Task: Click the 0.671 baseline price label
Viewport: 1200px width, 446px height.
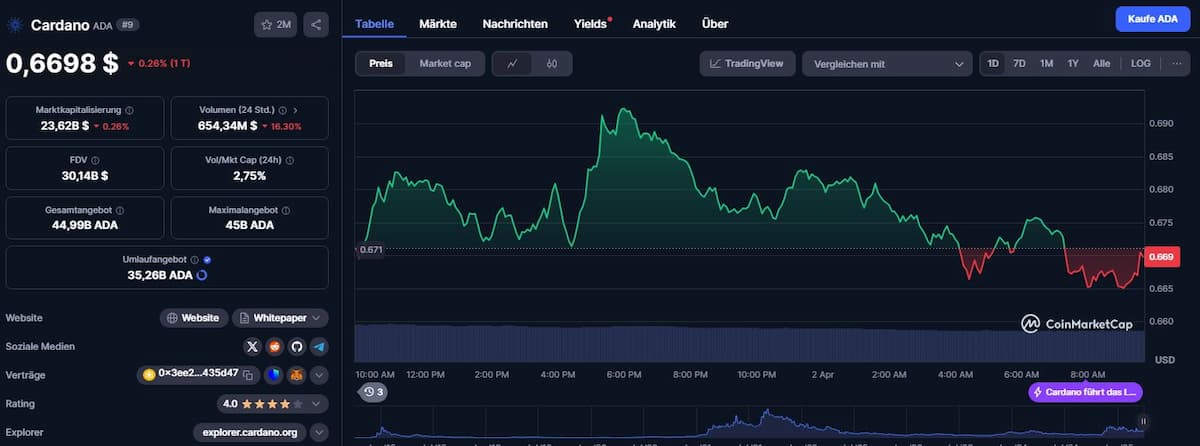Action: click(x=369, y=249)
